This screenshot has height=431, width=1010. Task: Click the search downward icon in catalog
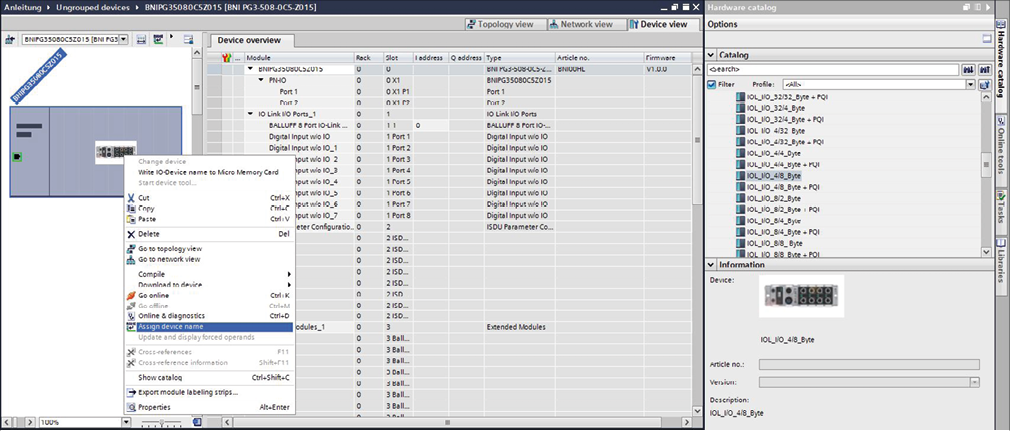pyautogui.click(x=967, y=70)
